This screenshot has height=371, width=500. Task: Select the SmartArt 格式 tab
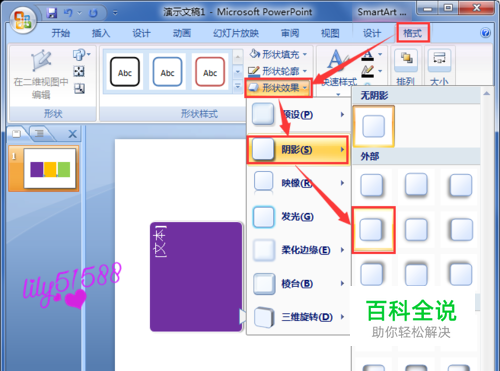tap(413, 33)
